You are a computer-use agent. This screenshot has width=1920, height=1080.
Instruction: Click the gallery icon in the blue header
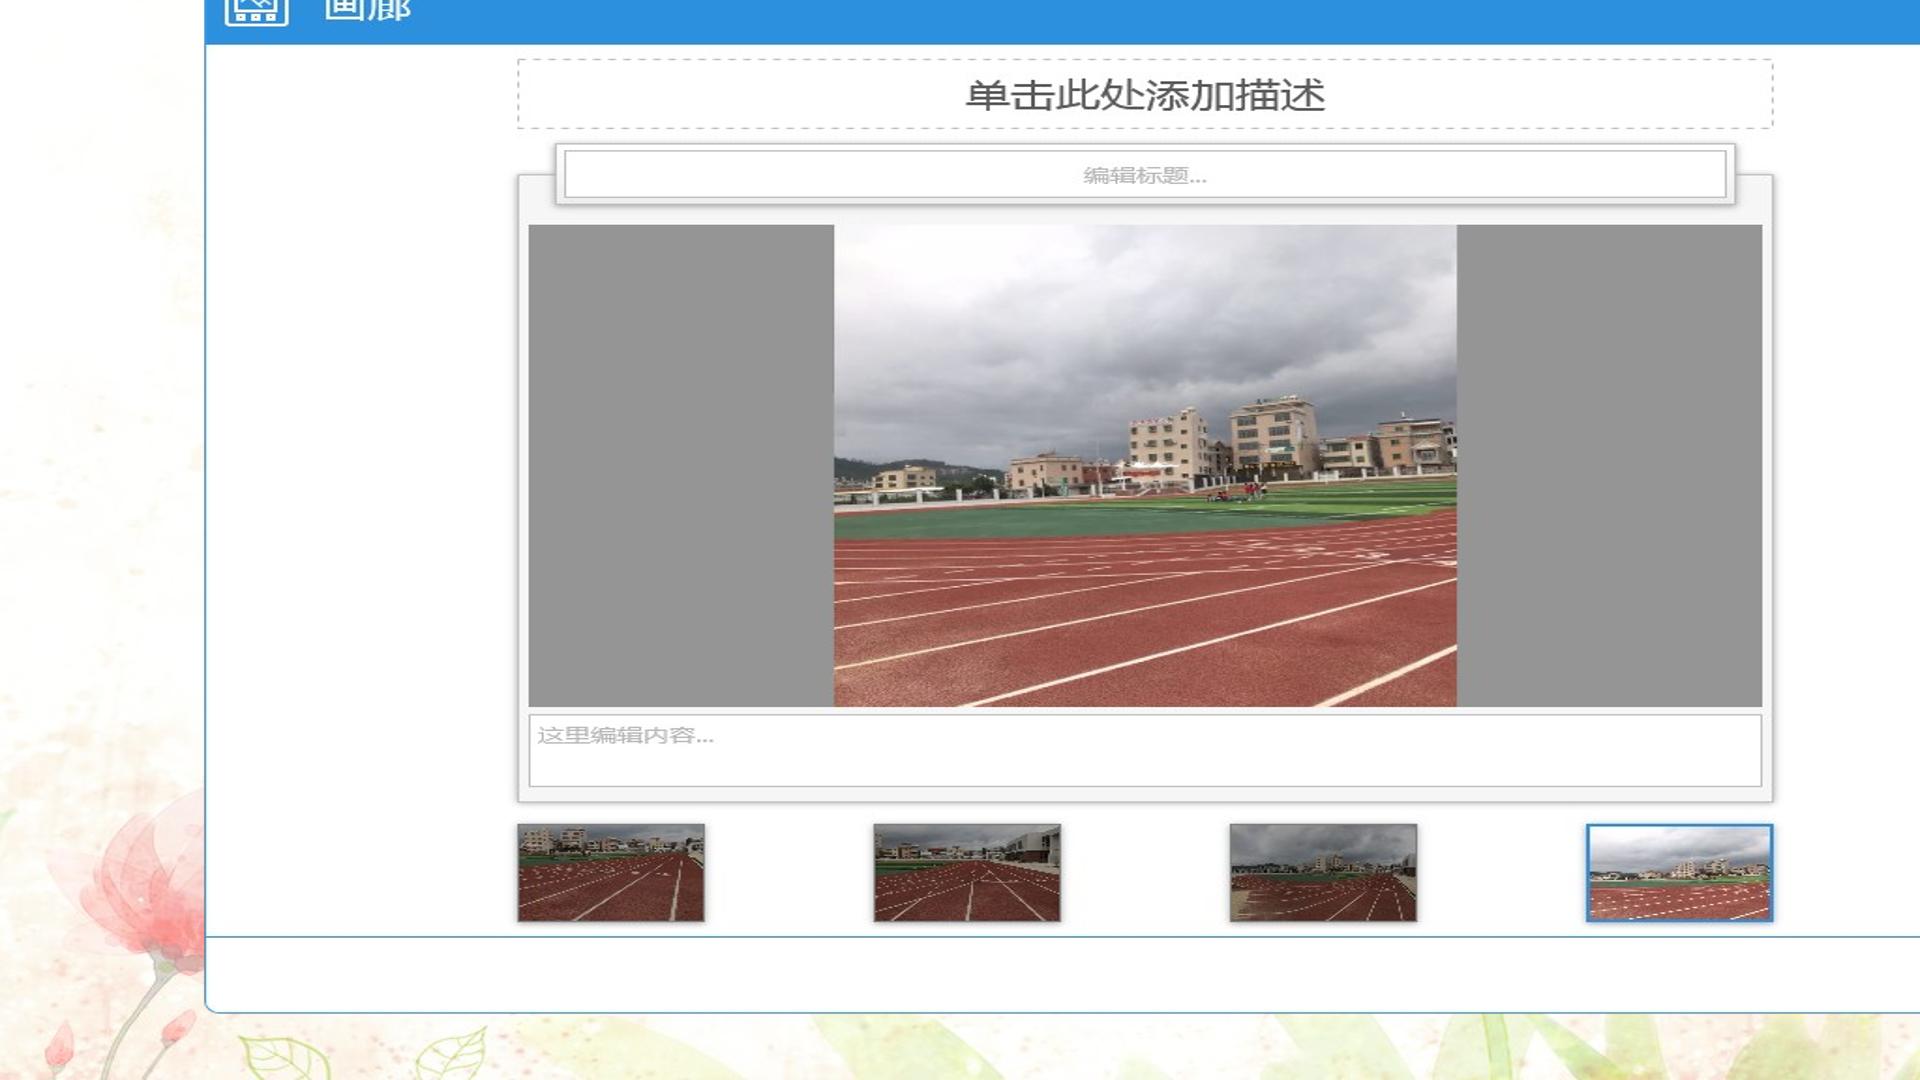click(x=256, y=10)
